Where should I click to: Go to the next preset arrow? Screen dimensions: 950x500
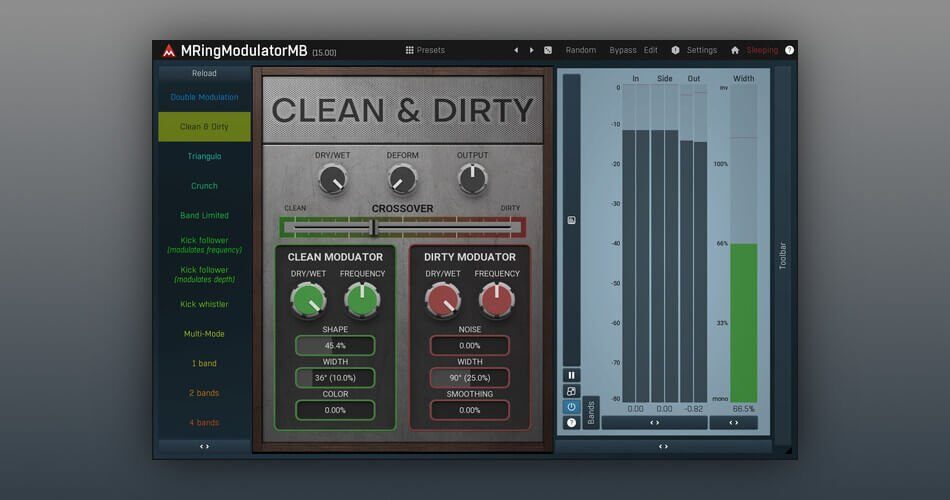click(x=531, y=50)
